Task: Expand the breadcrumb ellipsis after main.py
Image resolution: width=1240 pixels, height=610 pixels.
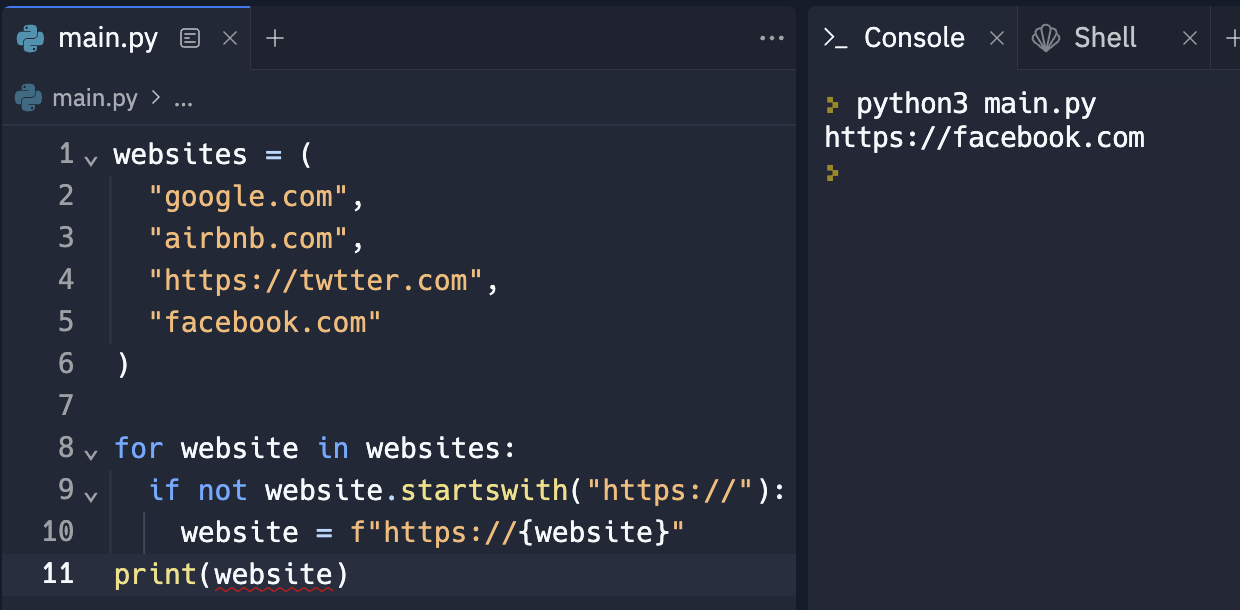Action: click(x=183, y=98)
